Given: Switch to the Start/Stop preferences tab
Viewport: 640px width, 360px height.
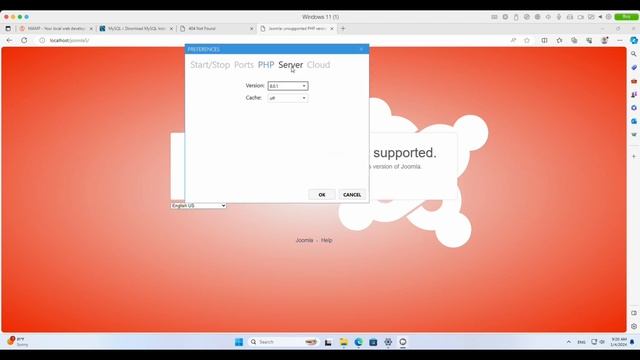Looking at the screenshot, I should pos(210,65).
